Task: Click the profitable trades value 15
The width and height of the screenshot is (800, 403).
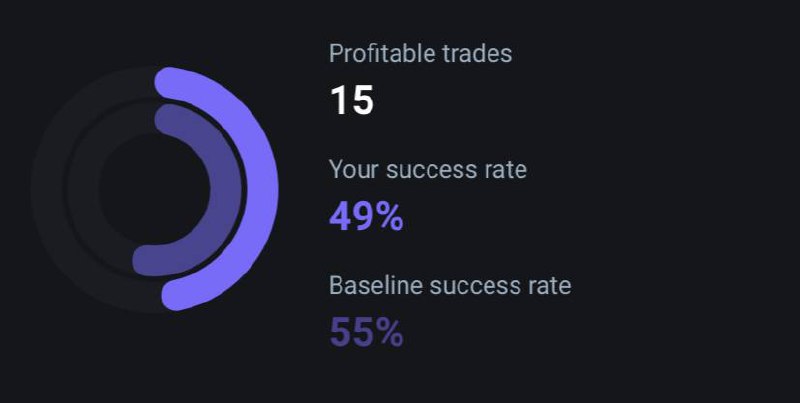Action: 352,100
